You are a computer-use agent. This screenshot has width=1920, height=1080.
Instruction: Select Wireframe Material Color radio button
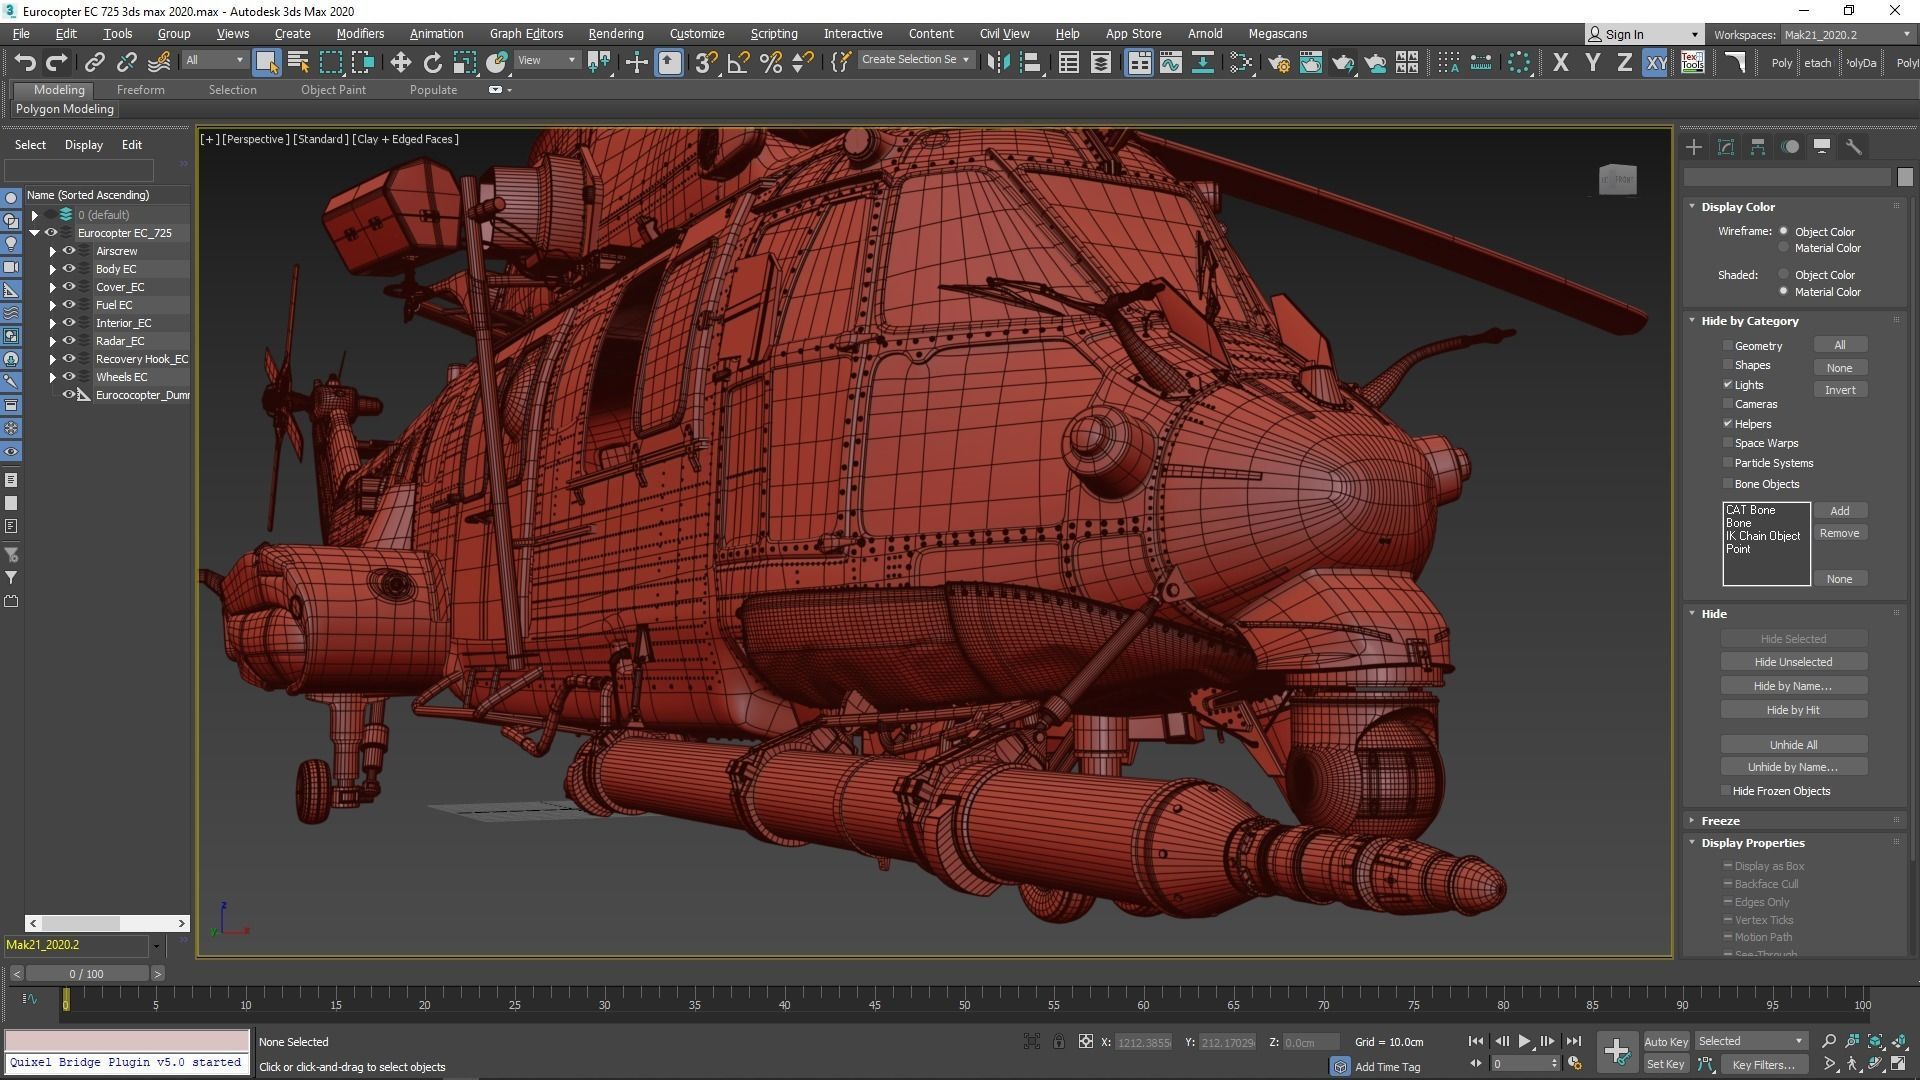(x=1783, y=248)
